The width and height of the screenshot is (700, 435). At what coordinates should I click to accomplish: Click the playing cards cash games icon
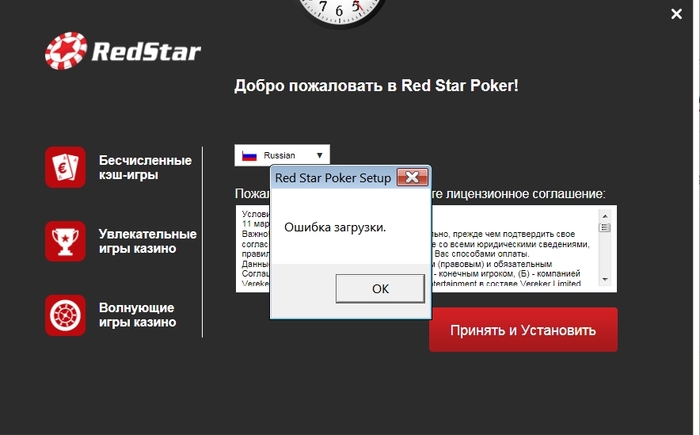click(65, 167)
